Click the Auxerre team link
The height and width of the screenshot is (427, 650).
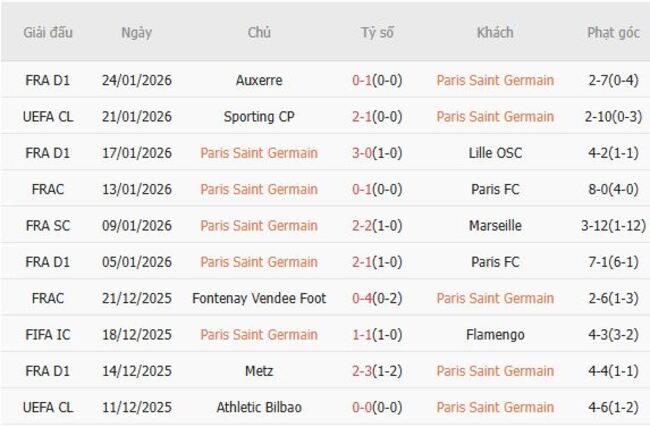(259, 80)
